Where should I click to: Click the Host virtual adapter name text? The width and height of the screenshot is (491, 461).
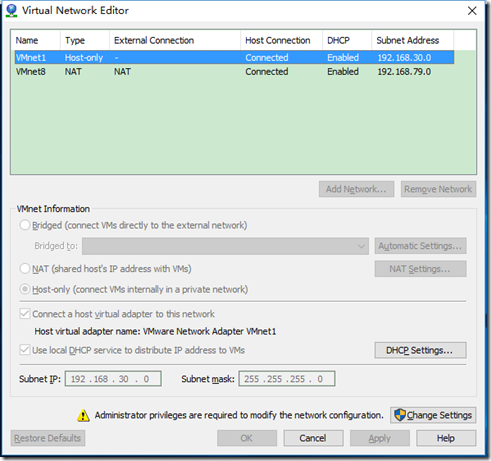point(155,331)
